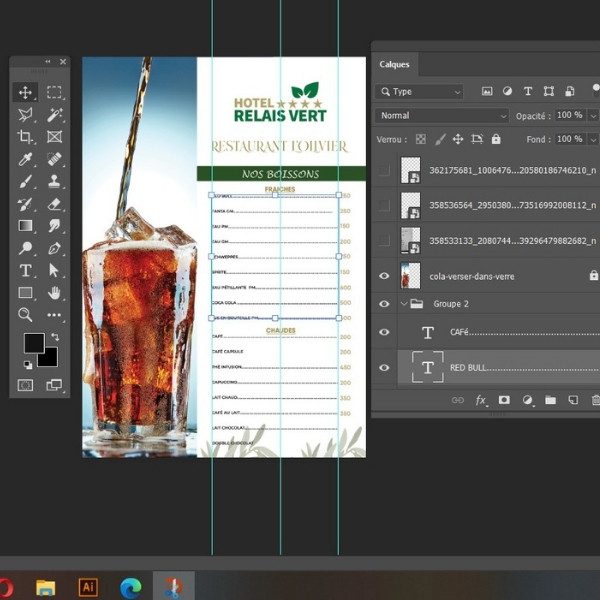This screenshot has width=600, height=600.
Task: Select the Brush tool
Action: point(26,181)
